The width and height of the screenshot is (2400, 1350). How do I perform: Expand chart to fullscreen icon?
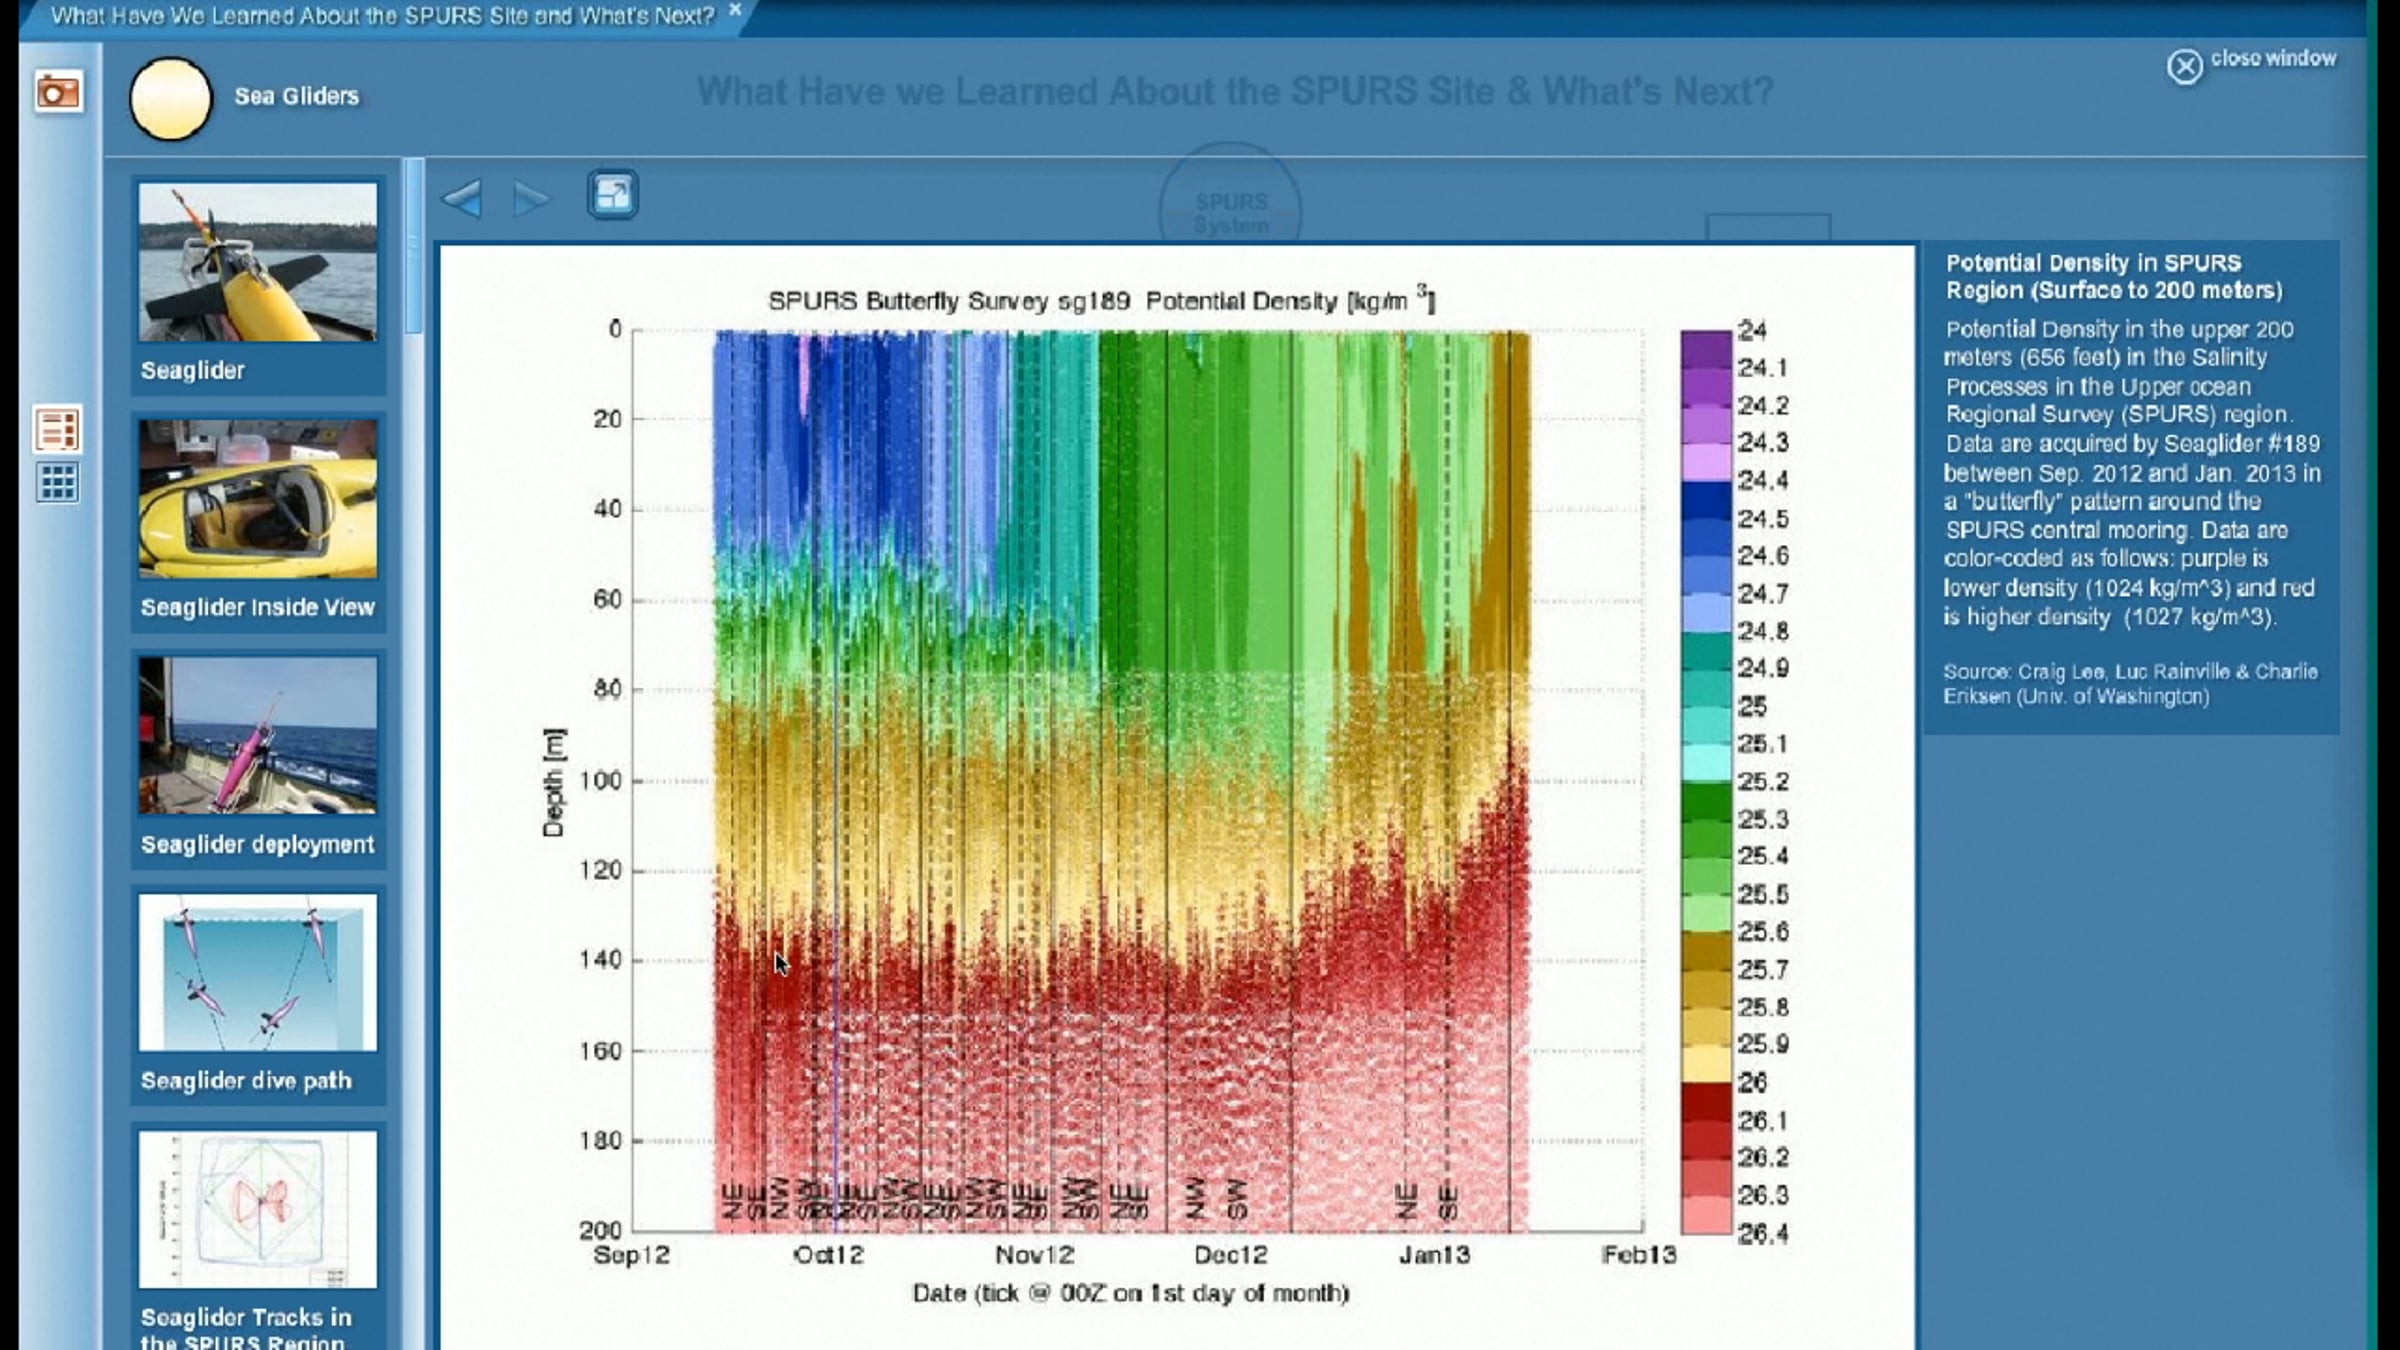(x=612, y=194)
